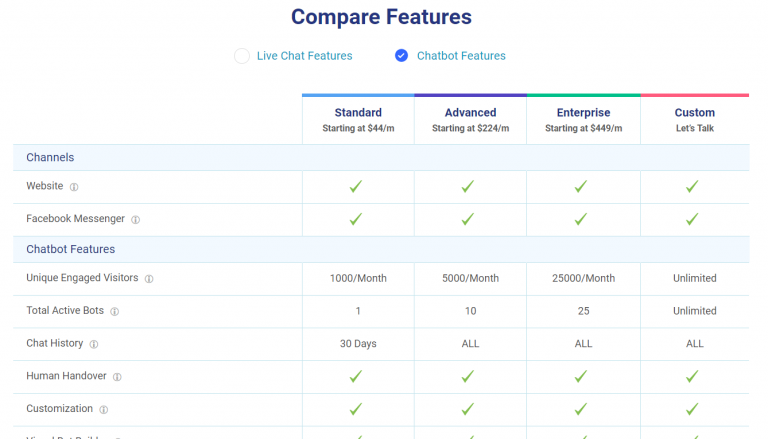Select the Live Chat Features radio button
Image resolution: width=768 pixels, height=439 pixels.
(242, 56)
